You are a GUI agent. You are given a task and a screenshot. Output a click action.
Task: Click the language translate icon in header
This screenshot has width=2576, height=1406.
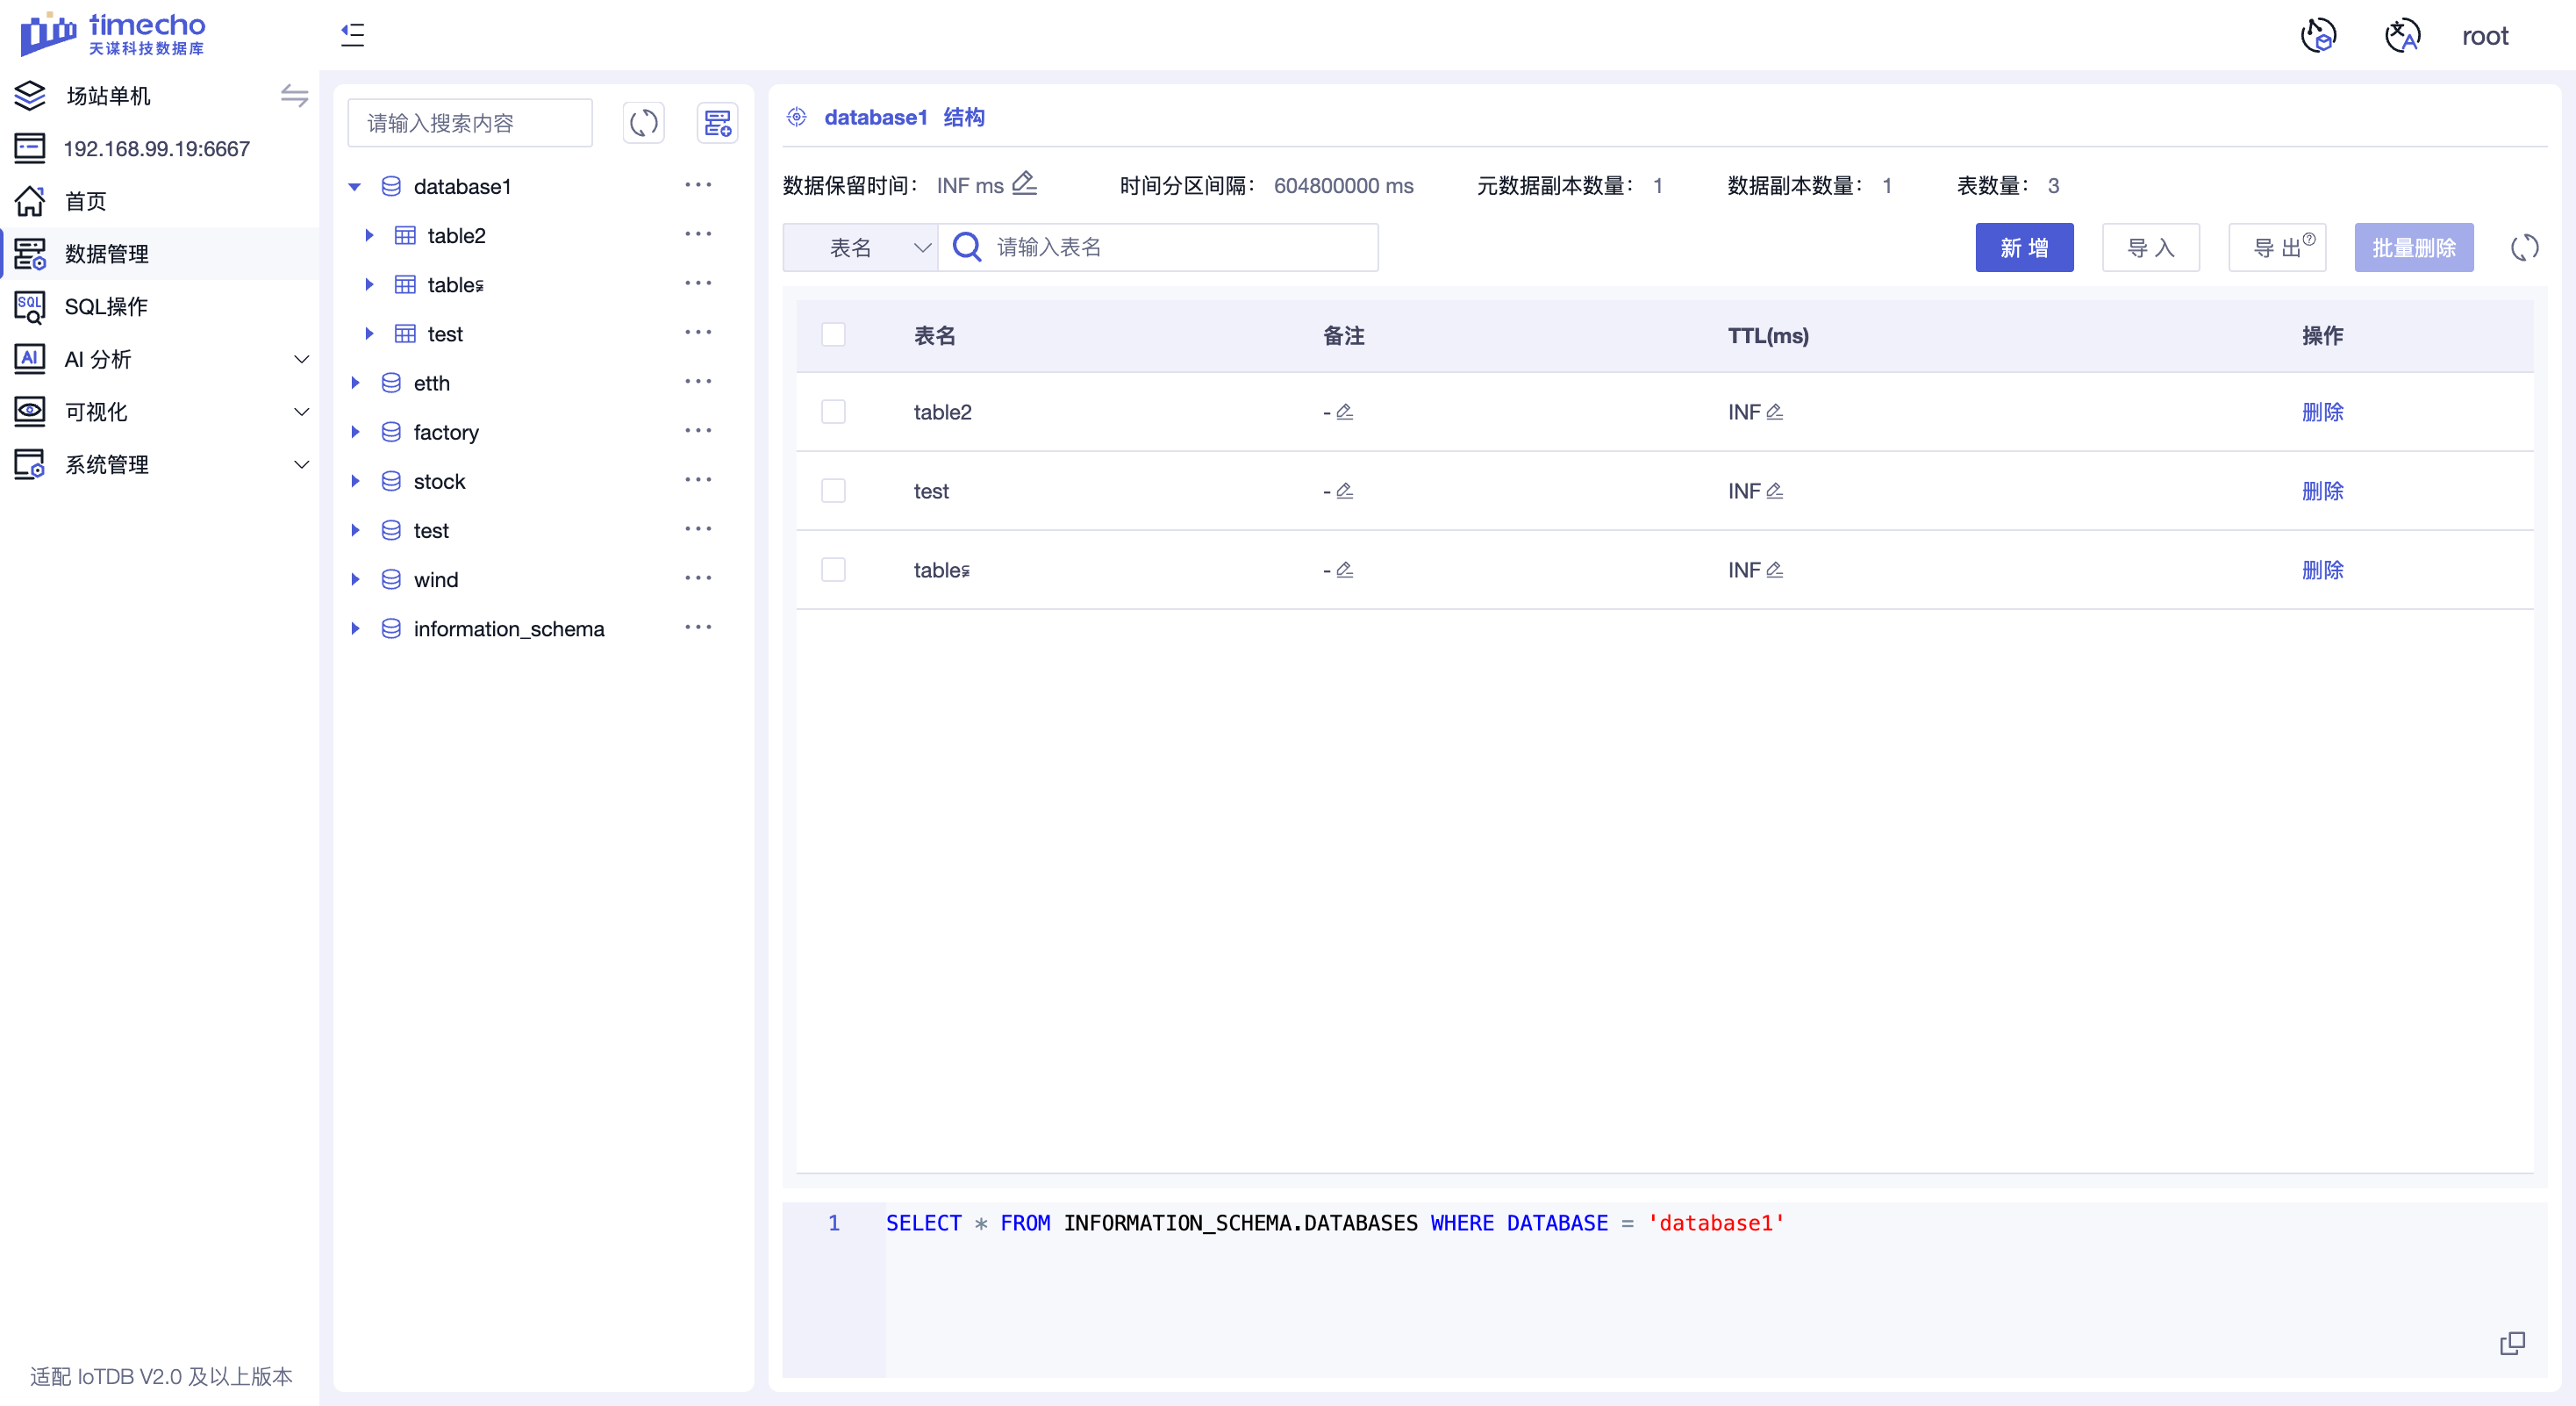tap(2402, 36)
